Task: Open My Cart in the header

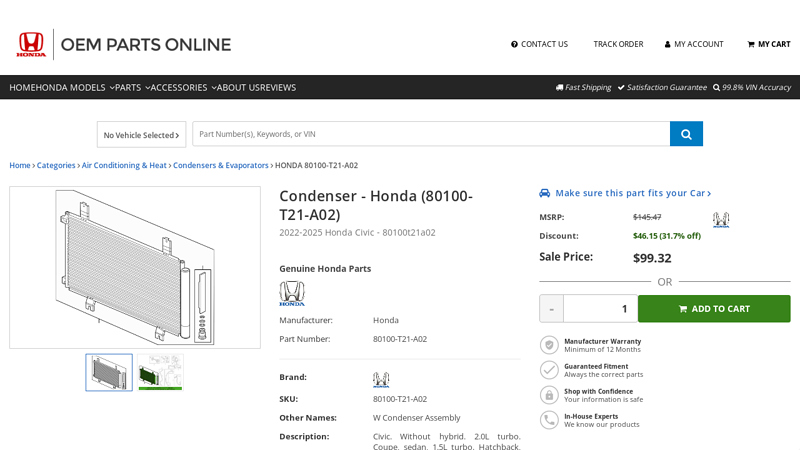Action: (768, 44)
